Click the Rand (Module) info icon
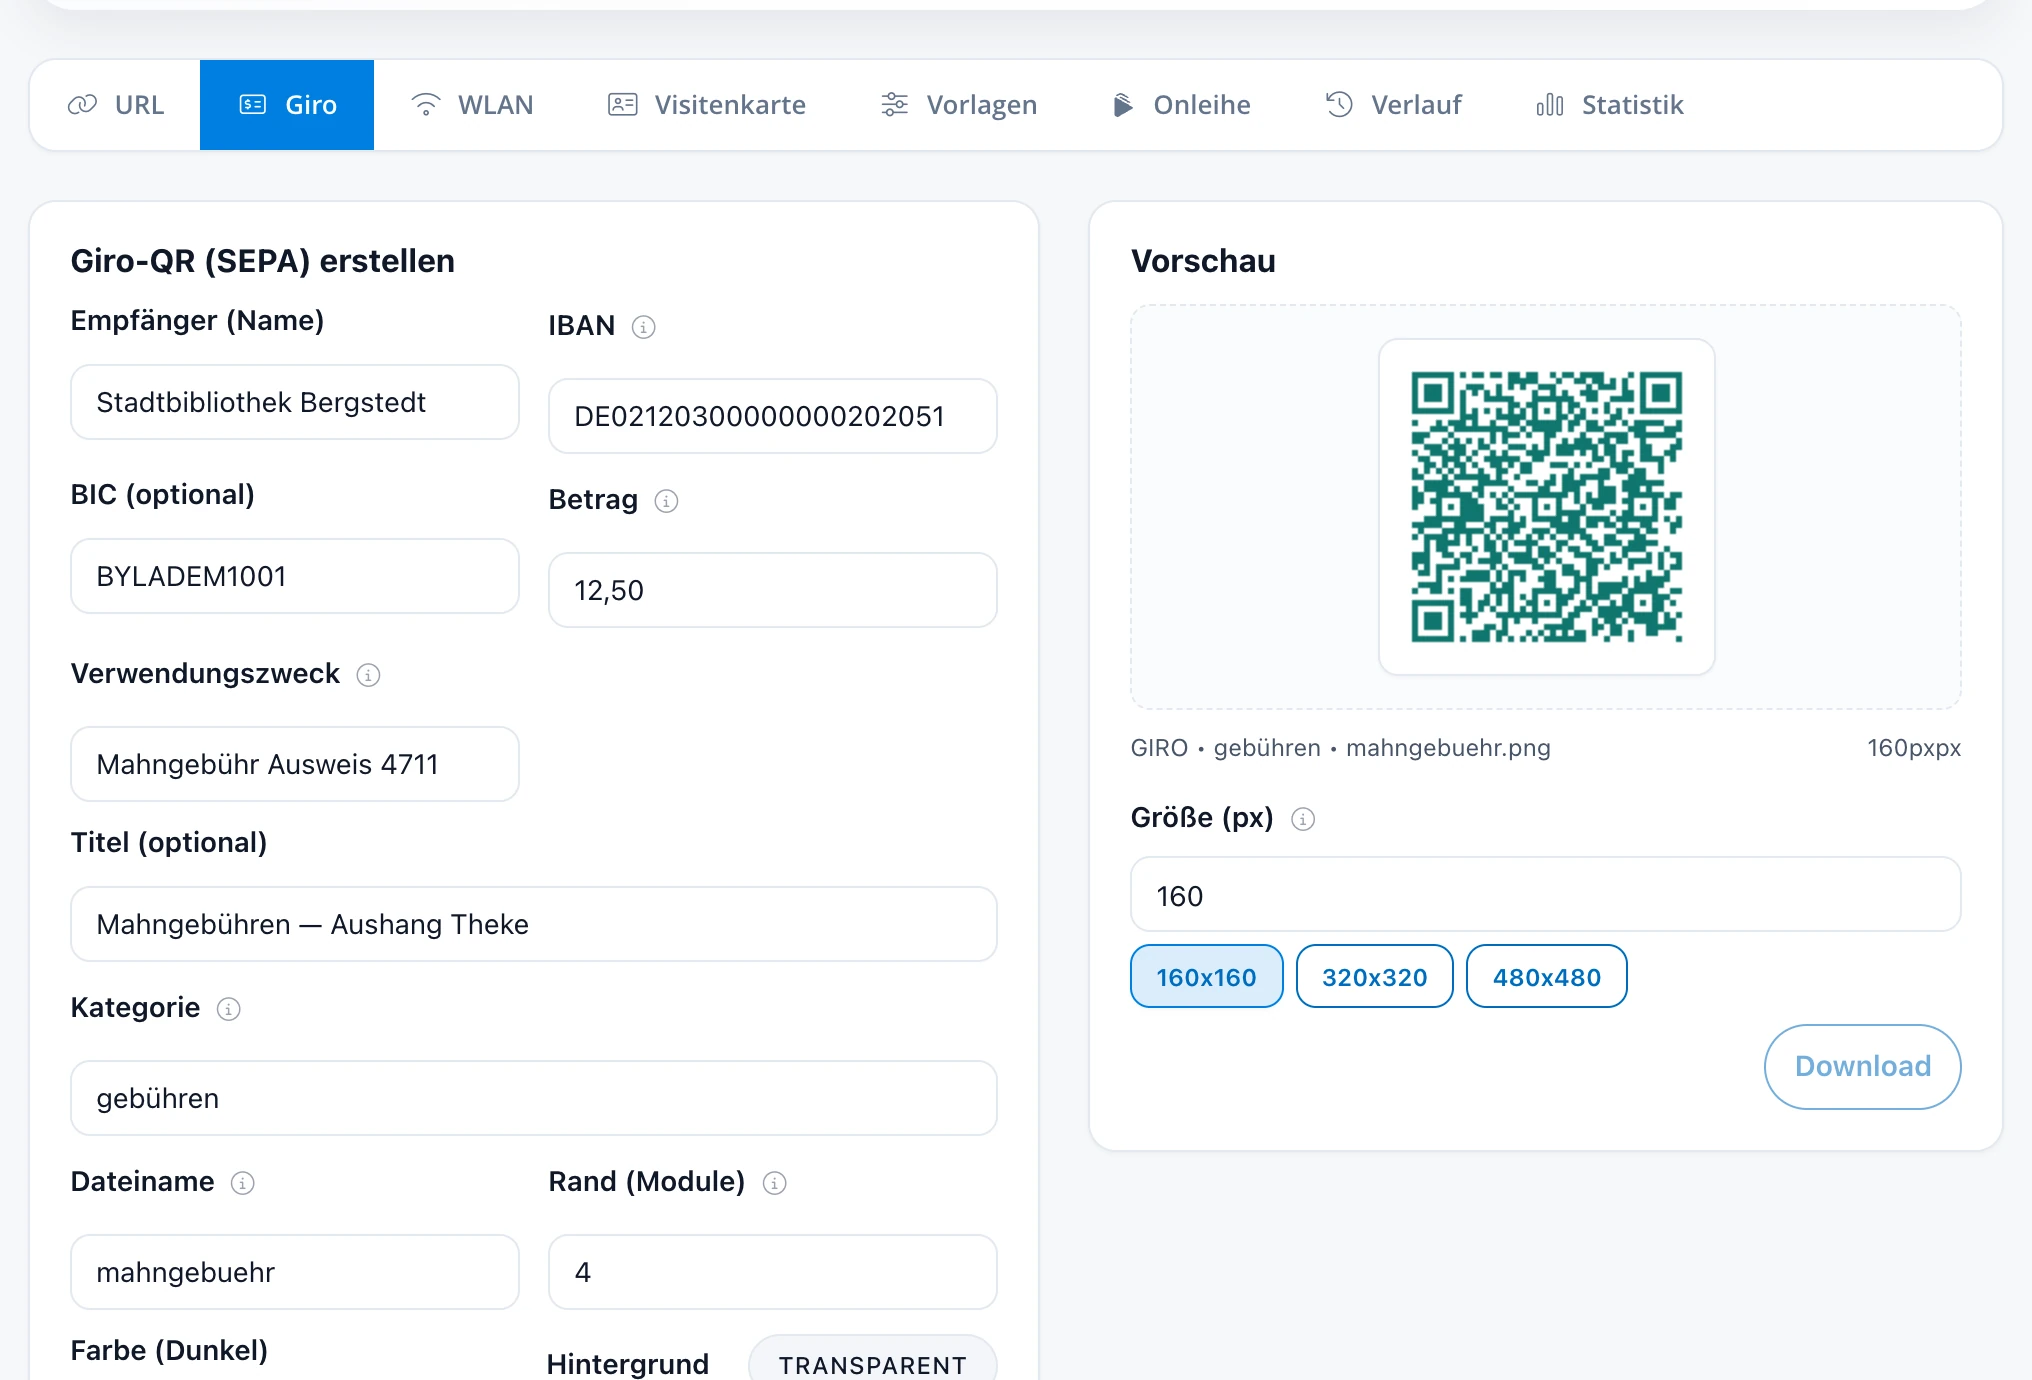Screen dimensions: 2032x1380 pos(775,1183)
